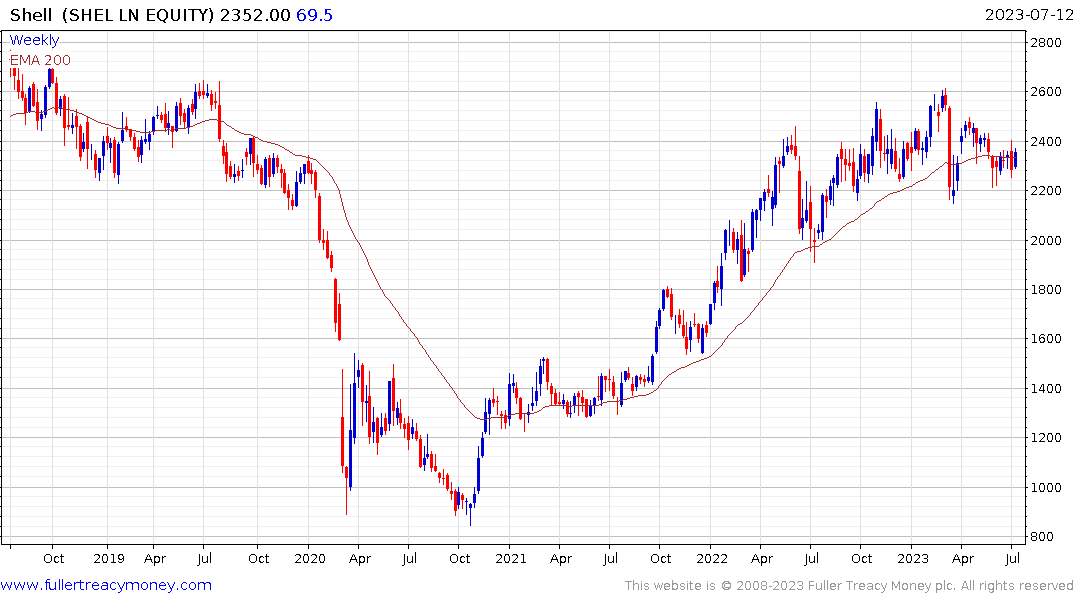Click the 1200 price axis label
The width and height of the screenshot is (1075, 600).
coord(1046,437)
